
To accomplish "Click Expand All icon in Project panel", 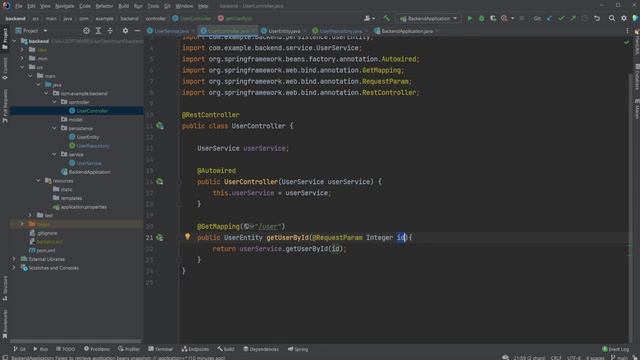I will tap(98, 31).
